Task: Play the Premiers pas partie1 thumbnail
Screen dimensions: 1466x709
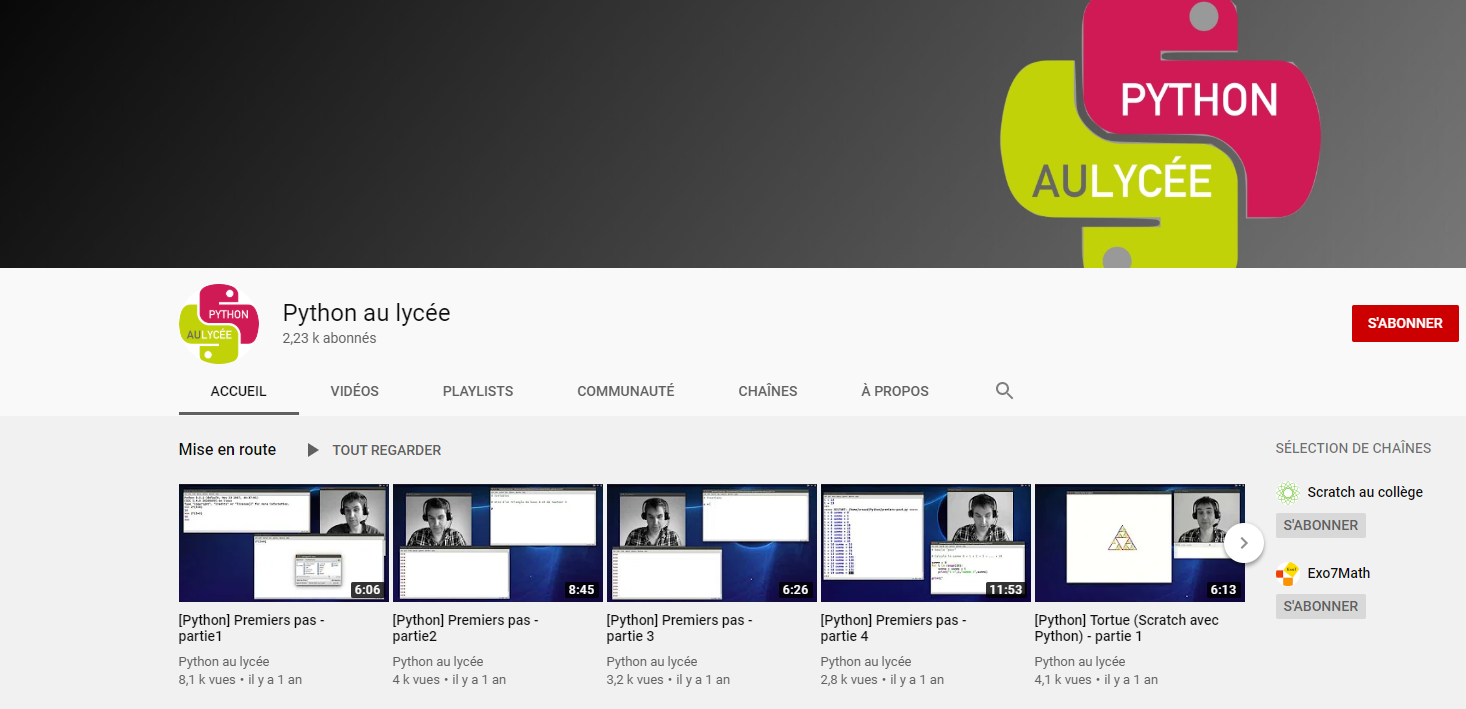Action: (284, 543)
